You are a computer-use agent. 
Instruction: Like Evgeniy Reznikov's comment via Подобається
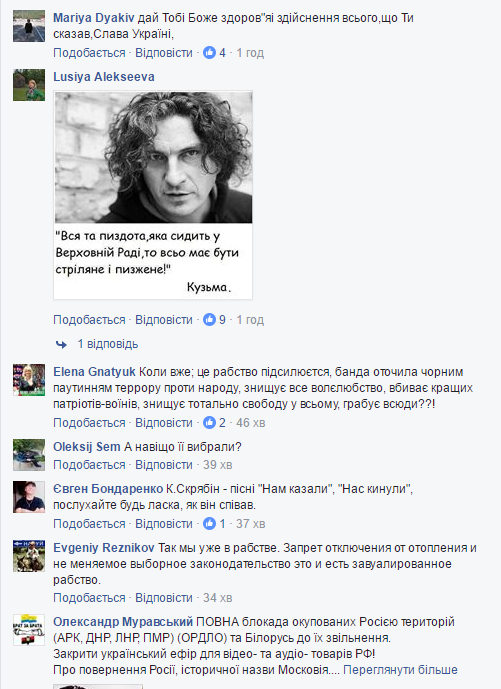(x=89, y=598)
